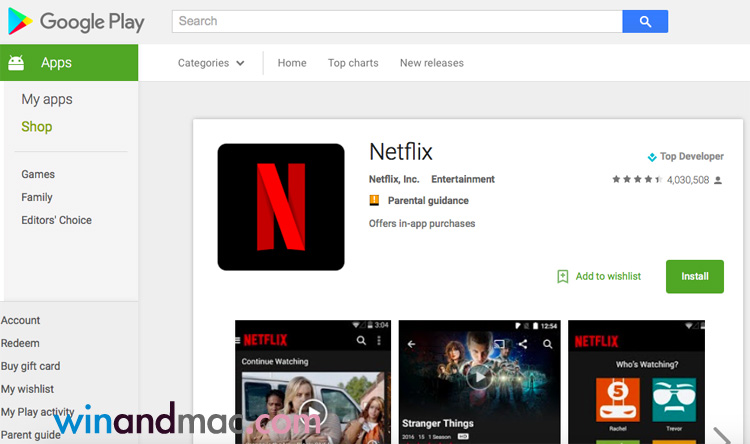The width and height of the screenshot is (750, 444).
Task: Click the Entertainment category link
Action: click(x=463, y=179)
